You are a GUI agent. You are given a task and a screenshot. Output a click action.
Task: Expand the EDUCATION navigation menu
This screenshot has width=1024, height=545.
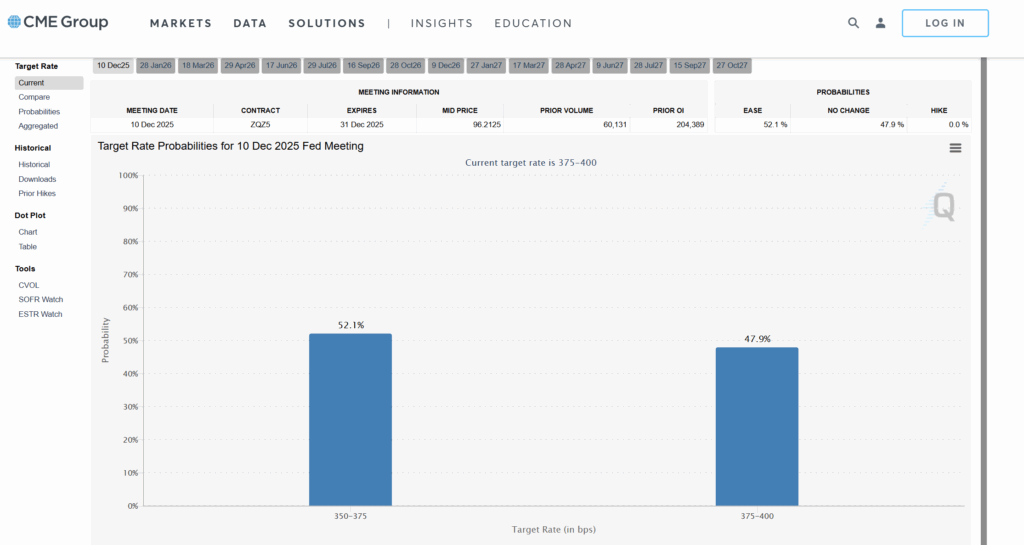[533, 23]
